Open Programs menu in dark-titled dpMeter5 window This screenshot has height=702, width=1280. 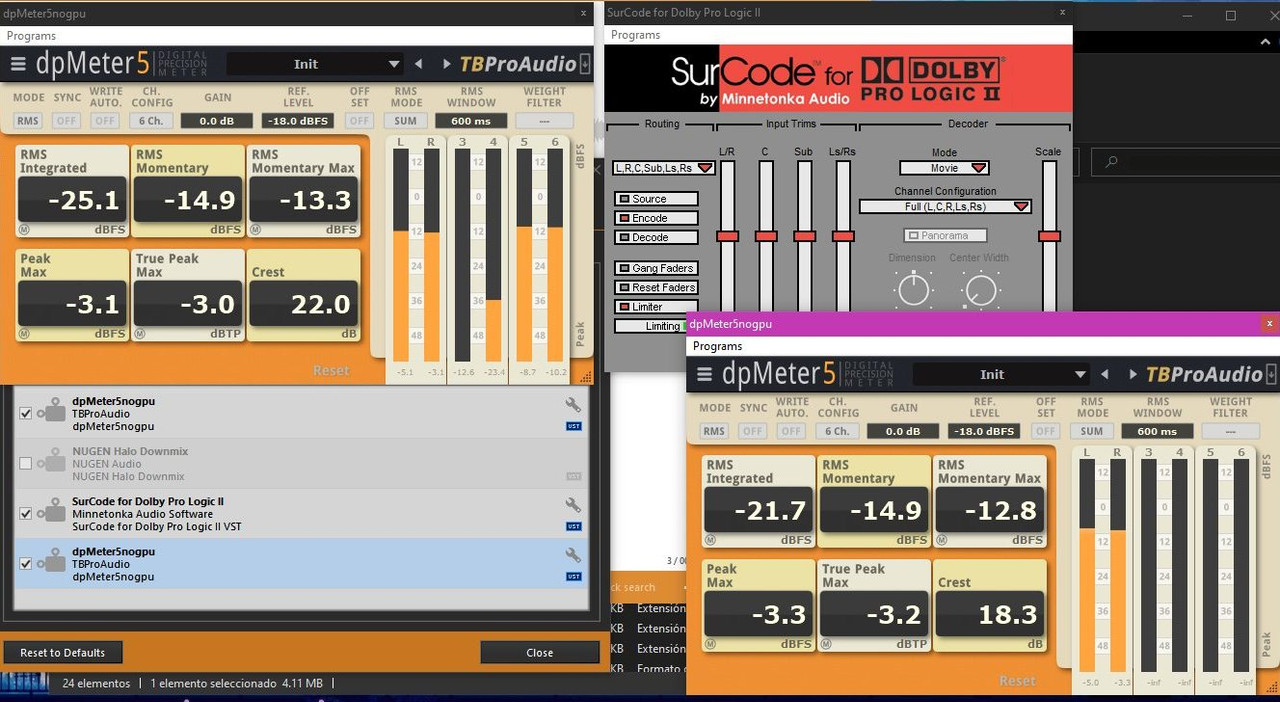[x=31, y=36]
